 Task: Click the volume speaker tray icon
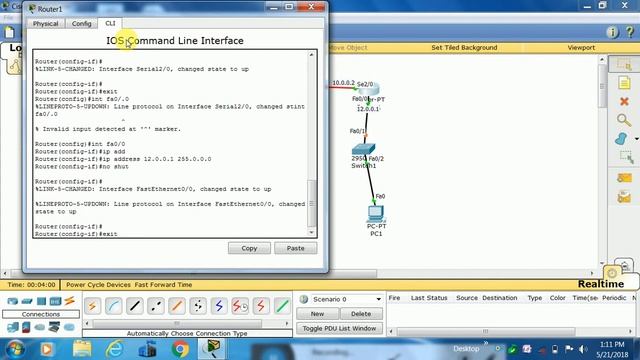(582, 349)
